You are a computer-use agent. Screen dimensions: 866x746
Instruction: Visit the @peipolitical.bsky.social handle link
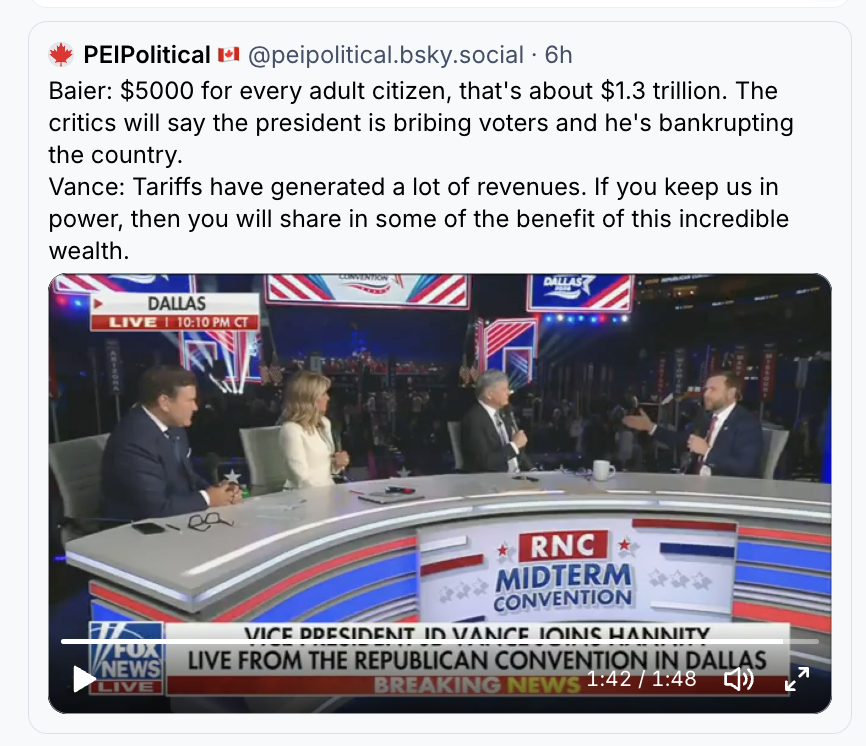tap(386, 55)
